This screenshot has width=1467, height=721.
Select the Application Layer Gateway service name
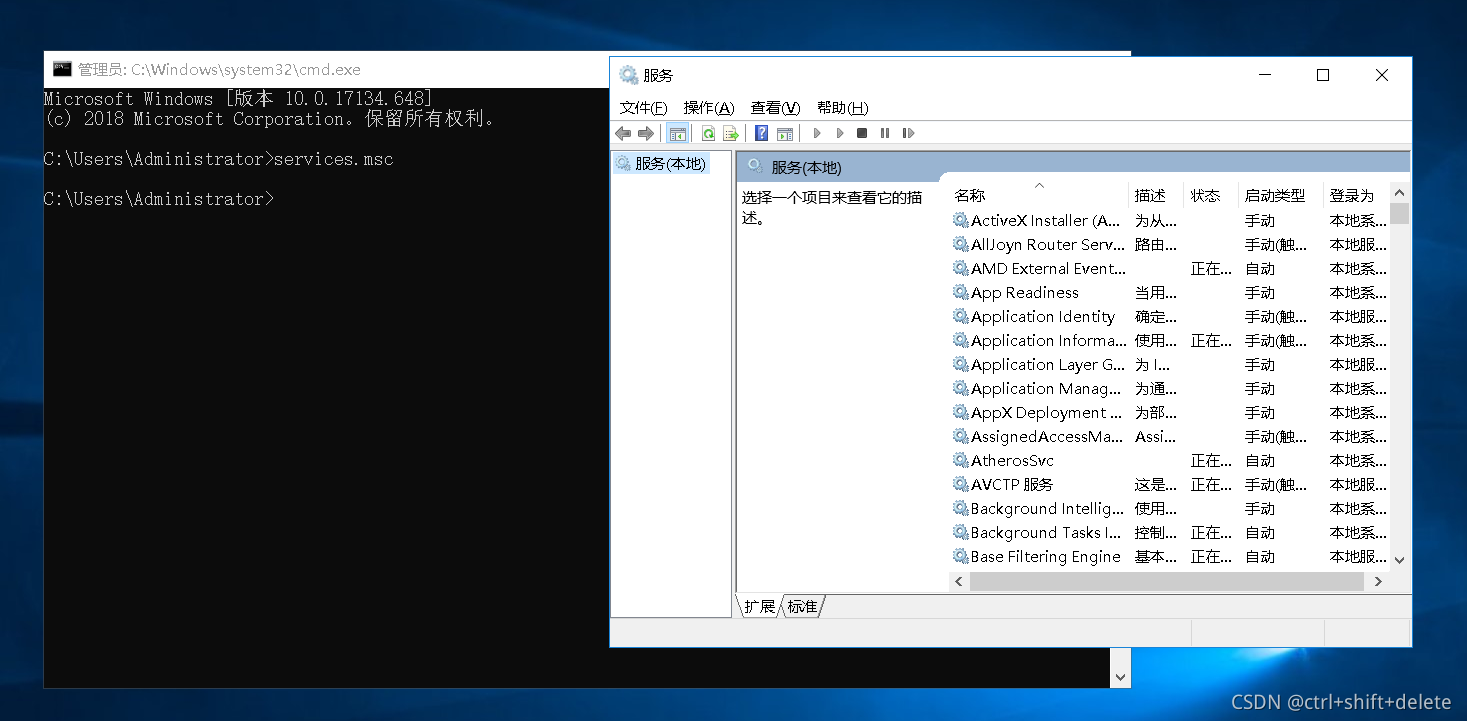coord(1048,364)
